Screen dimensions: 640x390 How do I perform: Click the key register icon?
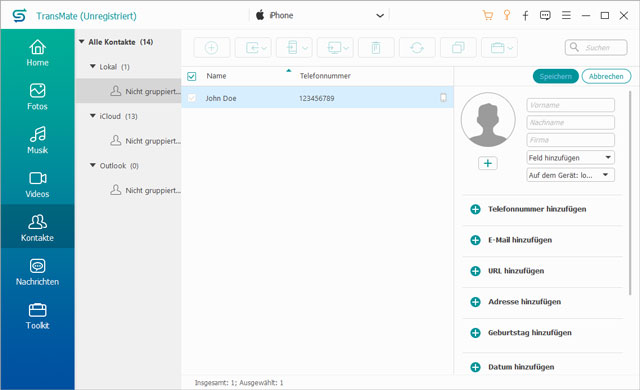coord(507,16)
